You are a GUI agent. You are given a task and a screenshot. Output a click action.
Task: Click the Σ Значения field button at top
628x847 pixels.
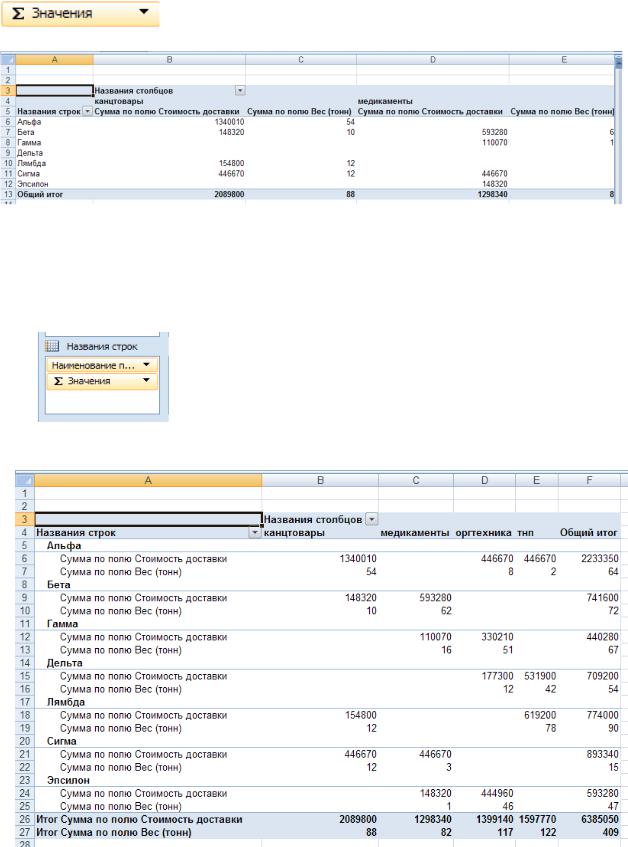coord(80,14)
